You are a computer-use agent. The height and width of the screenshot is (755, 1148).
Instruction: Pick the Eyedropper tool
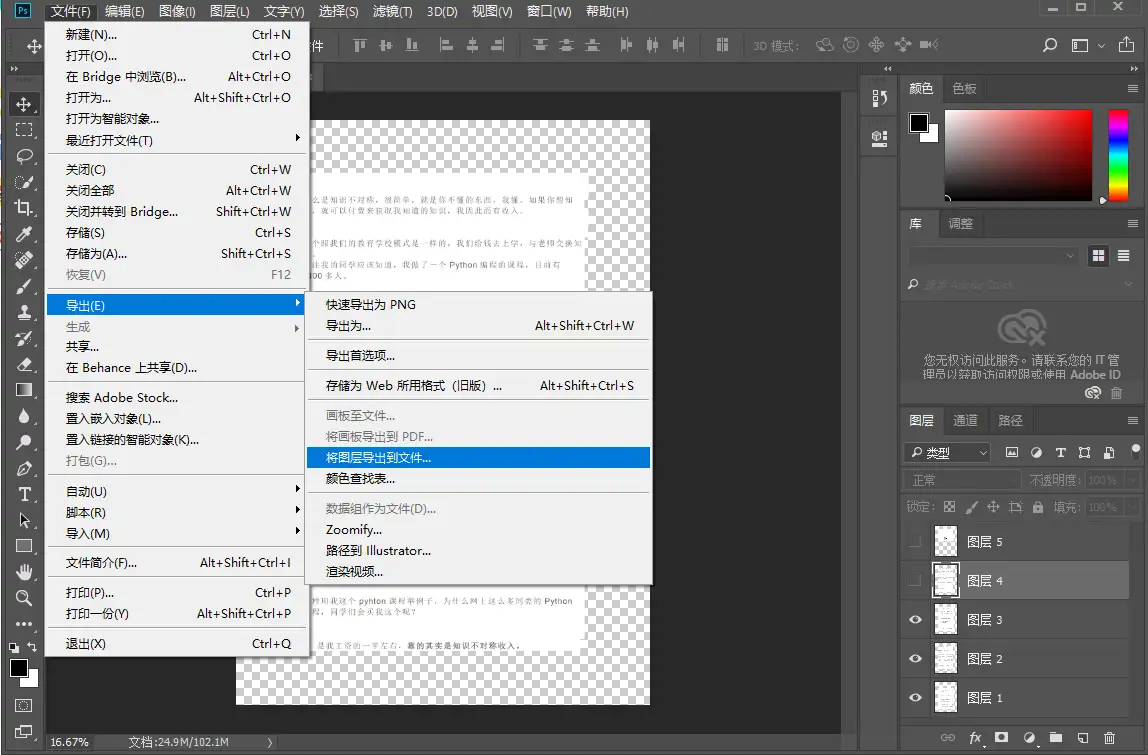click(x=24, y=234)
